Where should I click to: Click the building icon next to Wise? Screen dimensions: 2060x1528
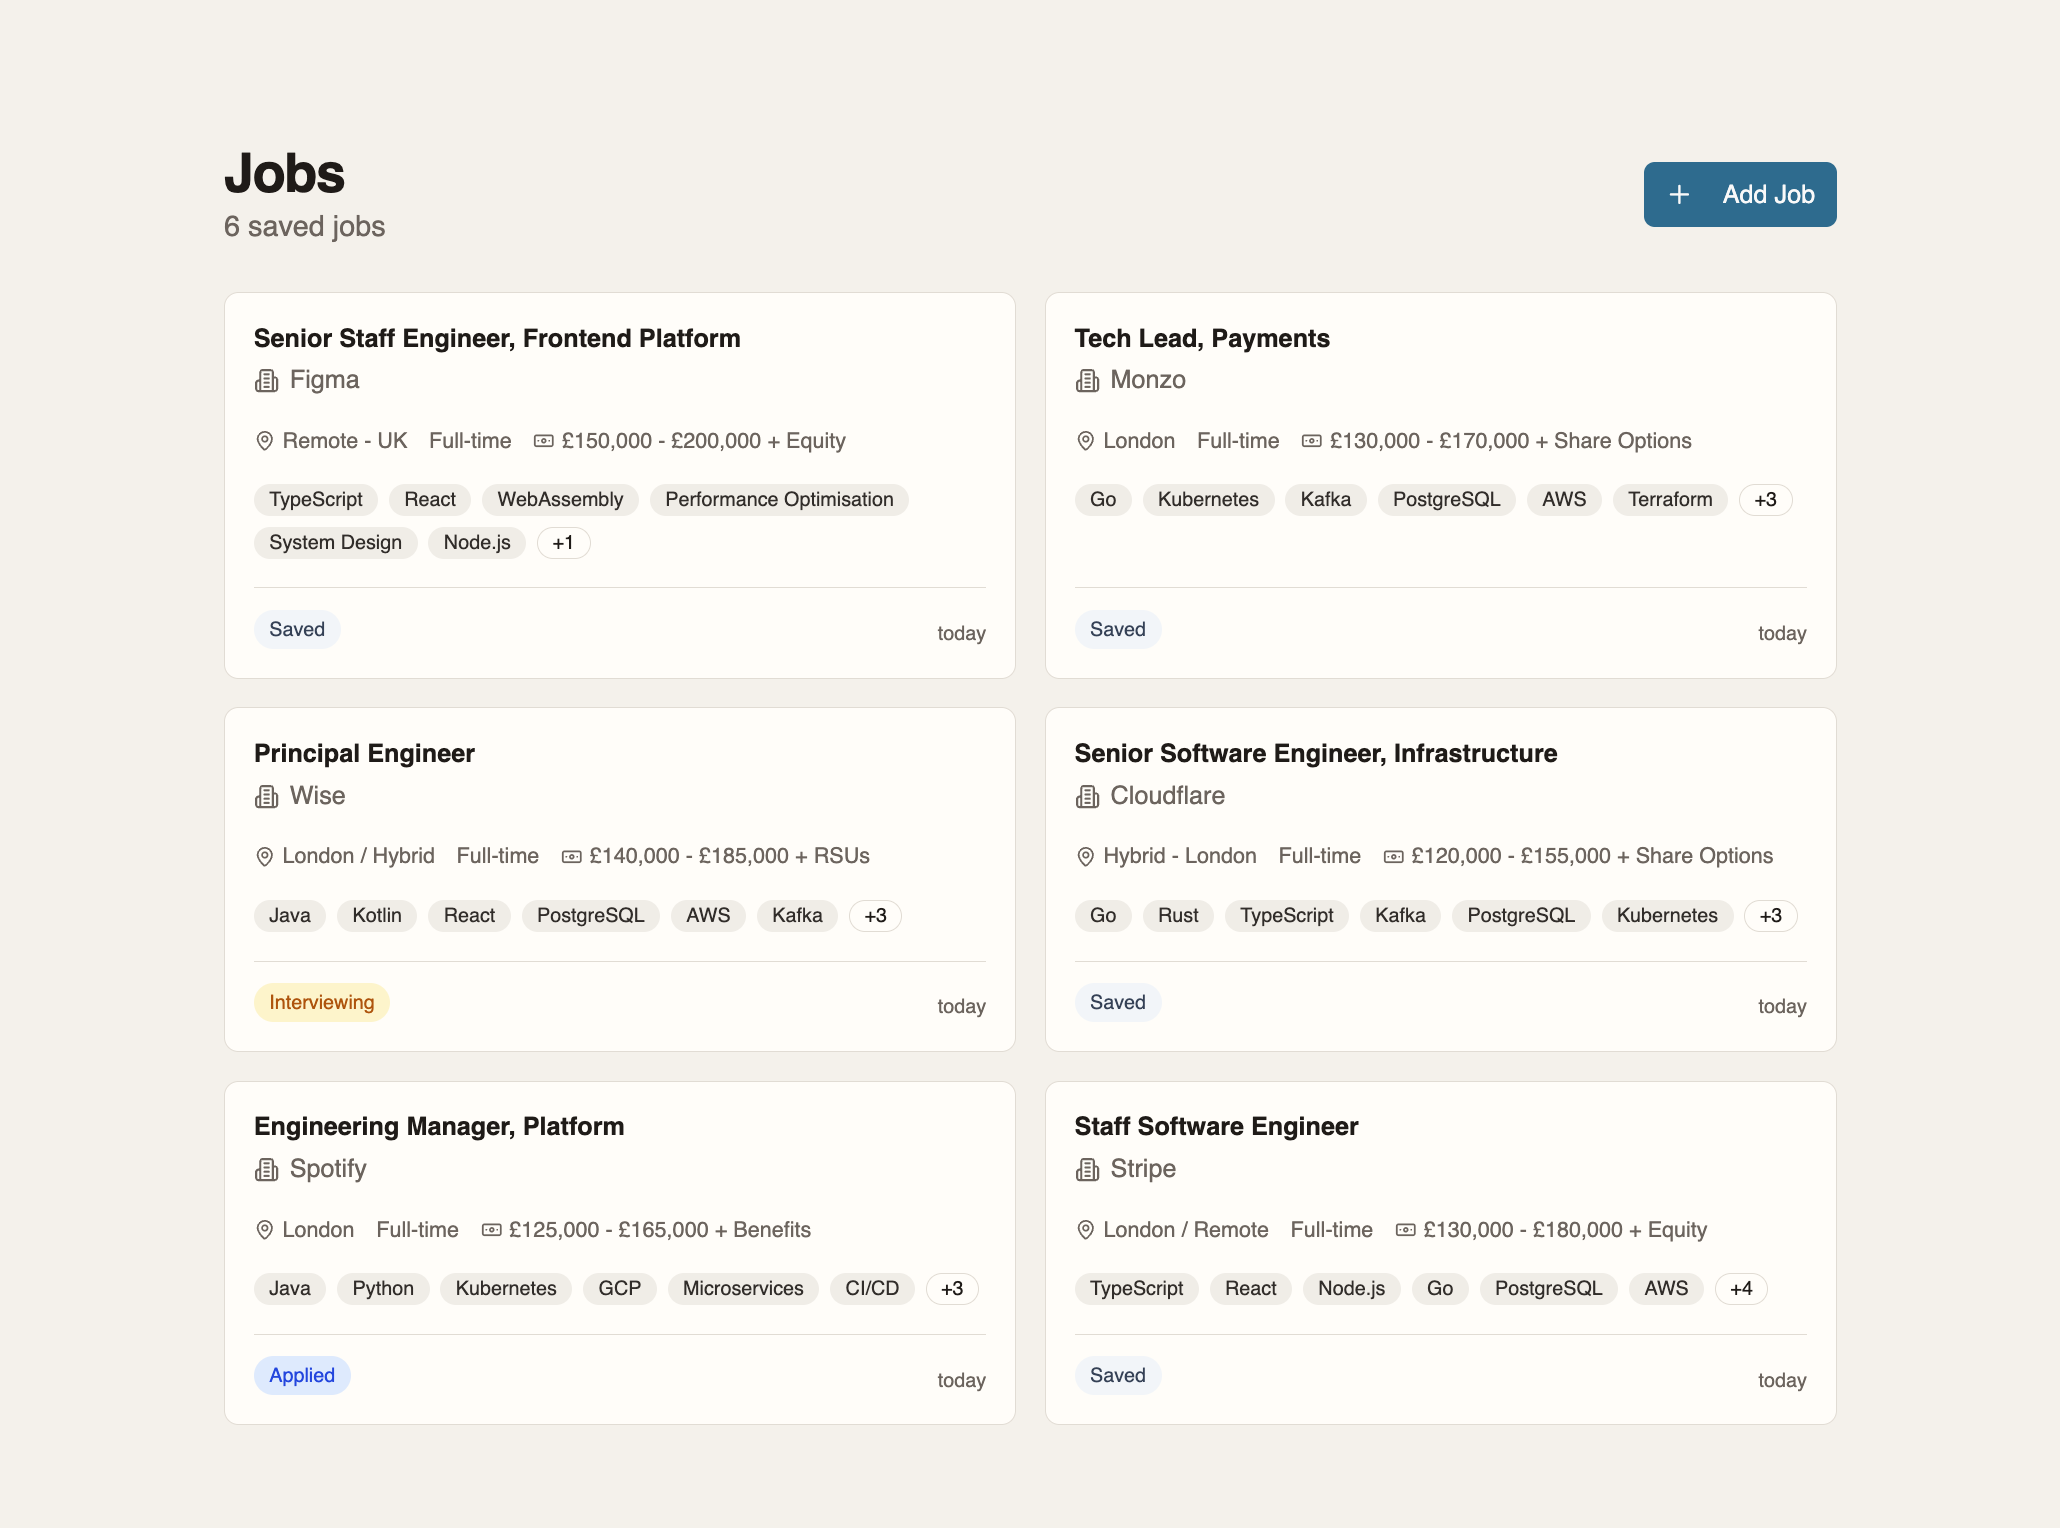tap(266, 797)
